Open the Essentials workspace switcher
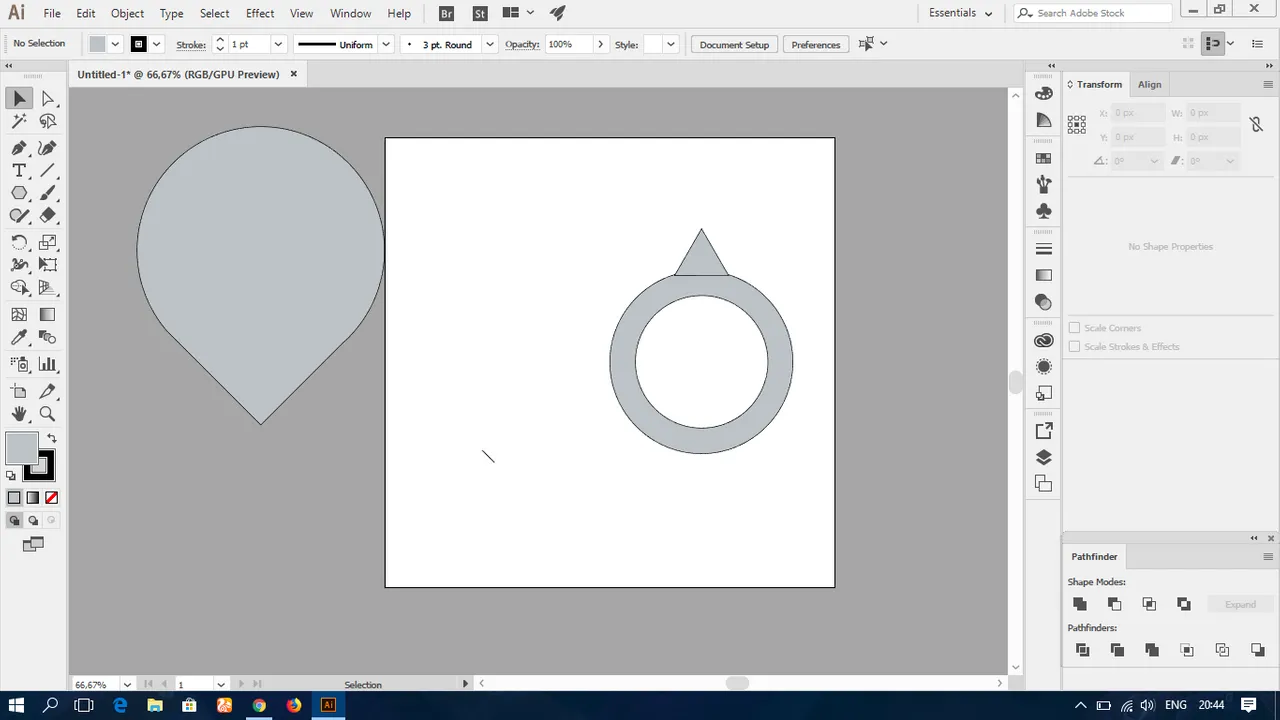This screenshot has height=720, width=1280. point(961,13)
